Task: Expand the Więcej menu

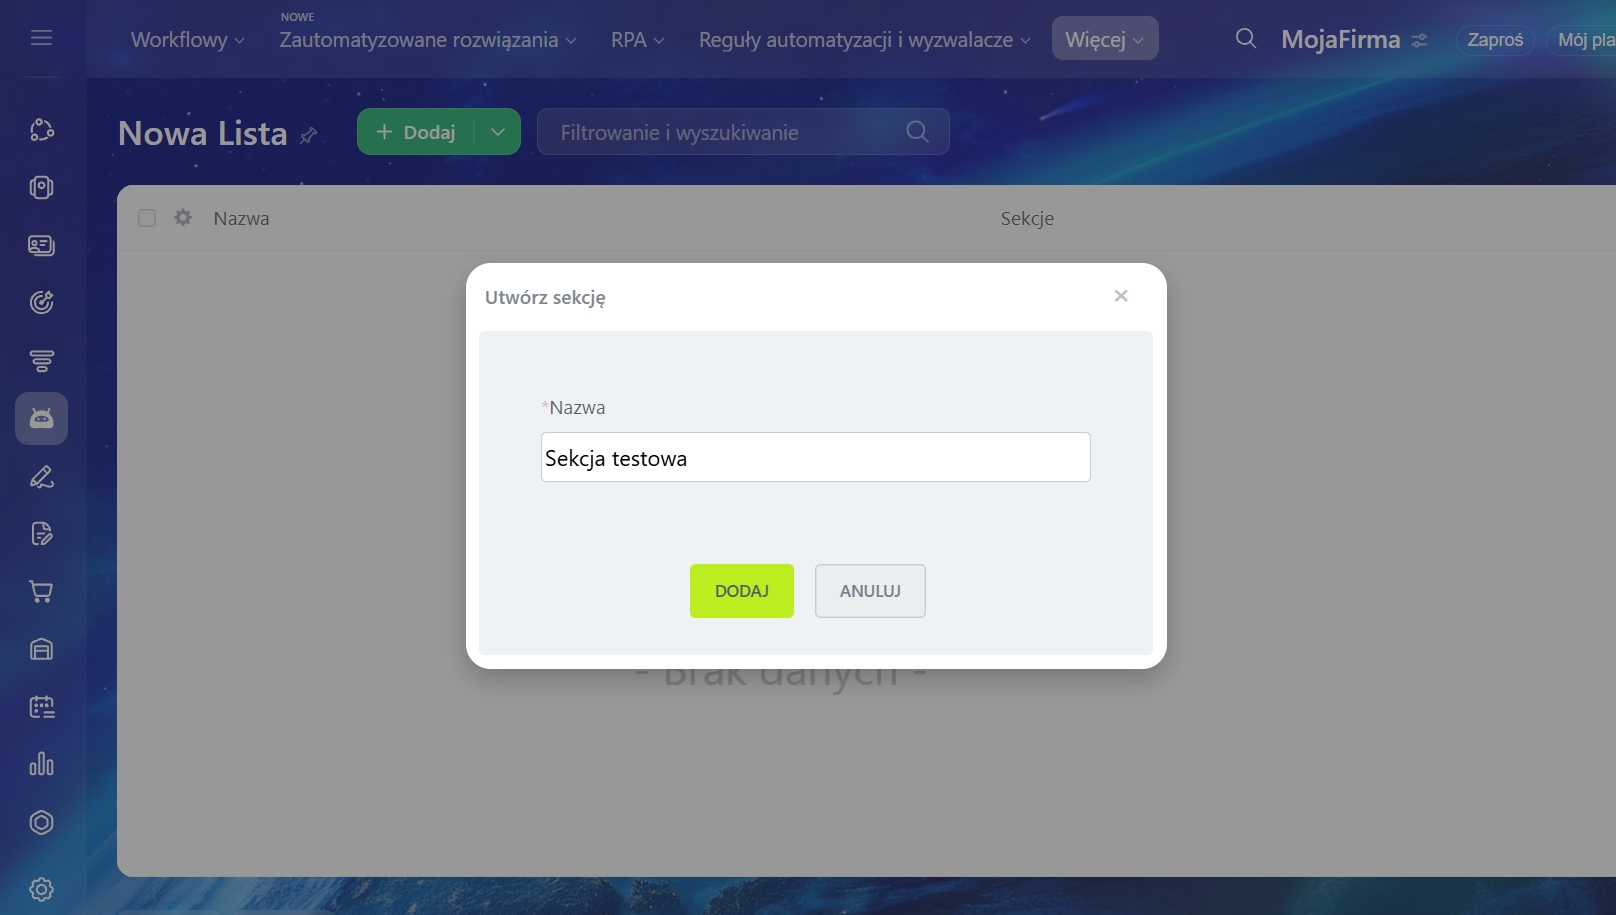Action: (1104, 39)
